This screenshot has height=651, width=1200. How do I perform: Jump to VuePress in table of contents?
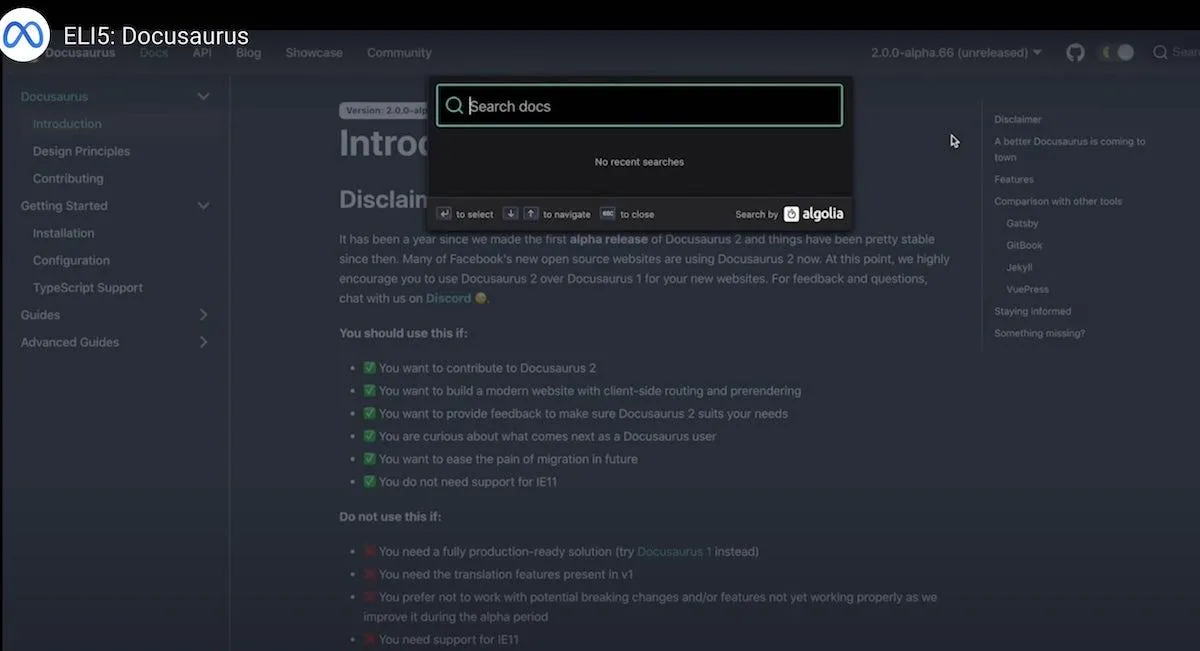click(x=1027, y=290)
